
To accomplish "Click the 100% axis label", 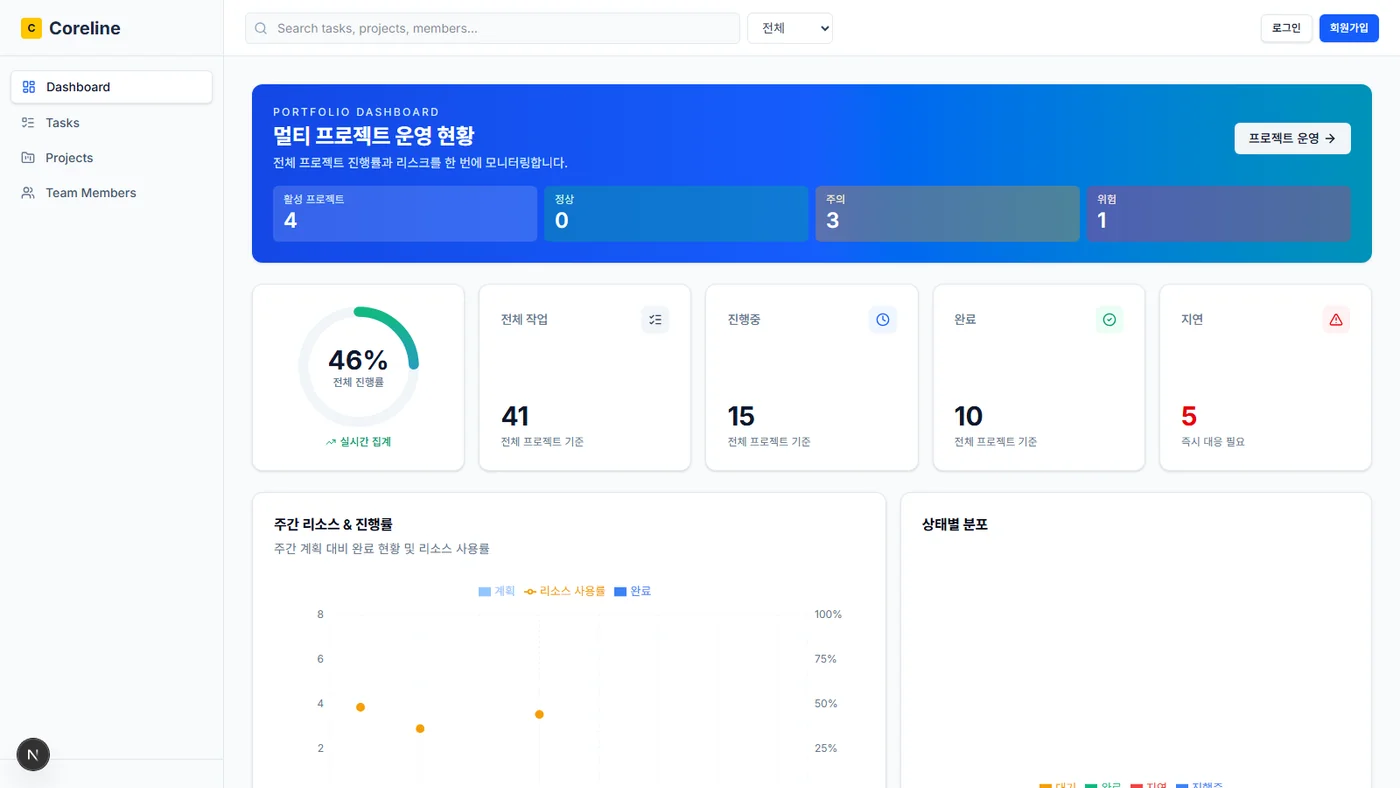I will (828, 614).
